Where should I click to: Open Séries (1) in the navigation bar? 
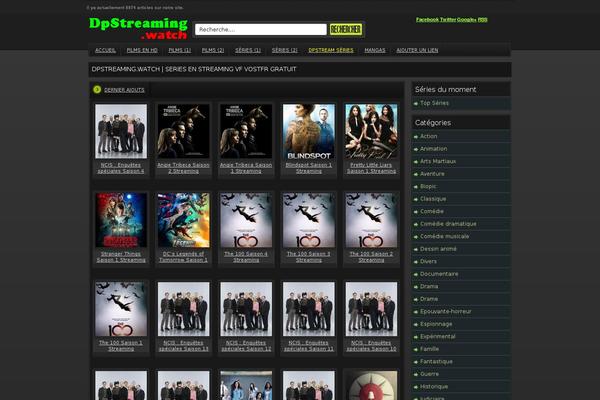pos(248,50)
